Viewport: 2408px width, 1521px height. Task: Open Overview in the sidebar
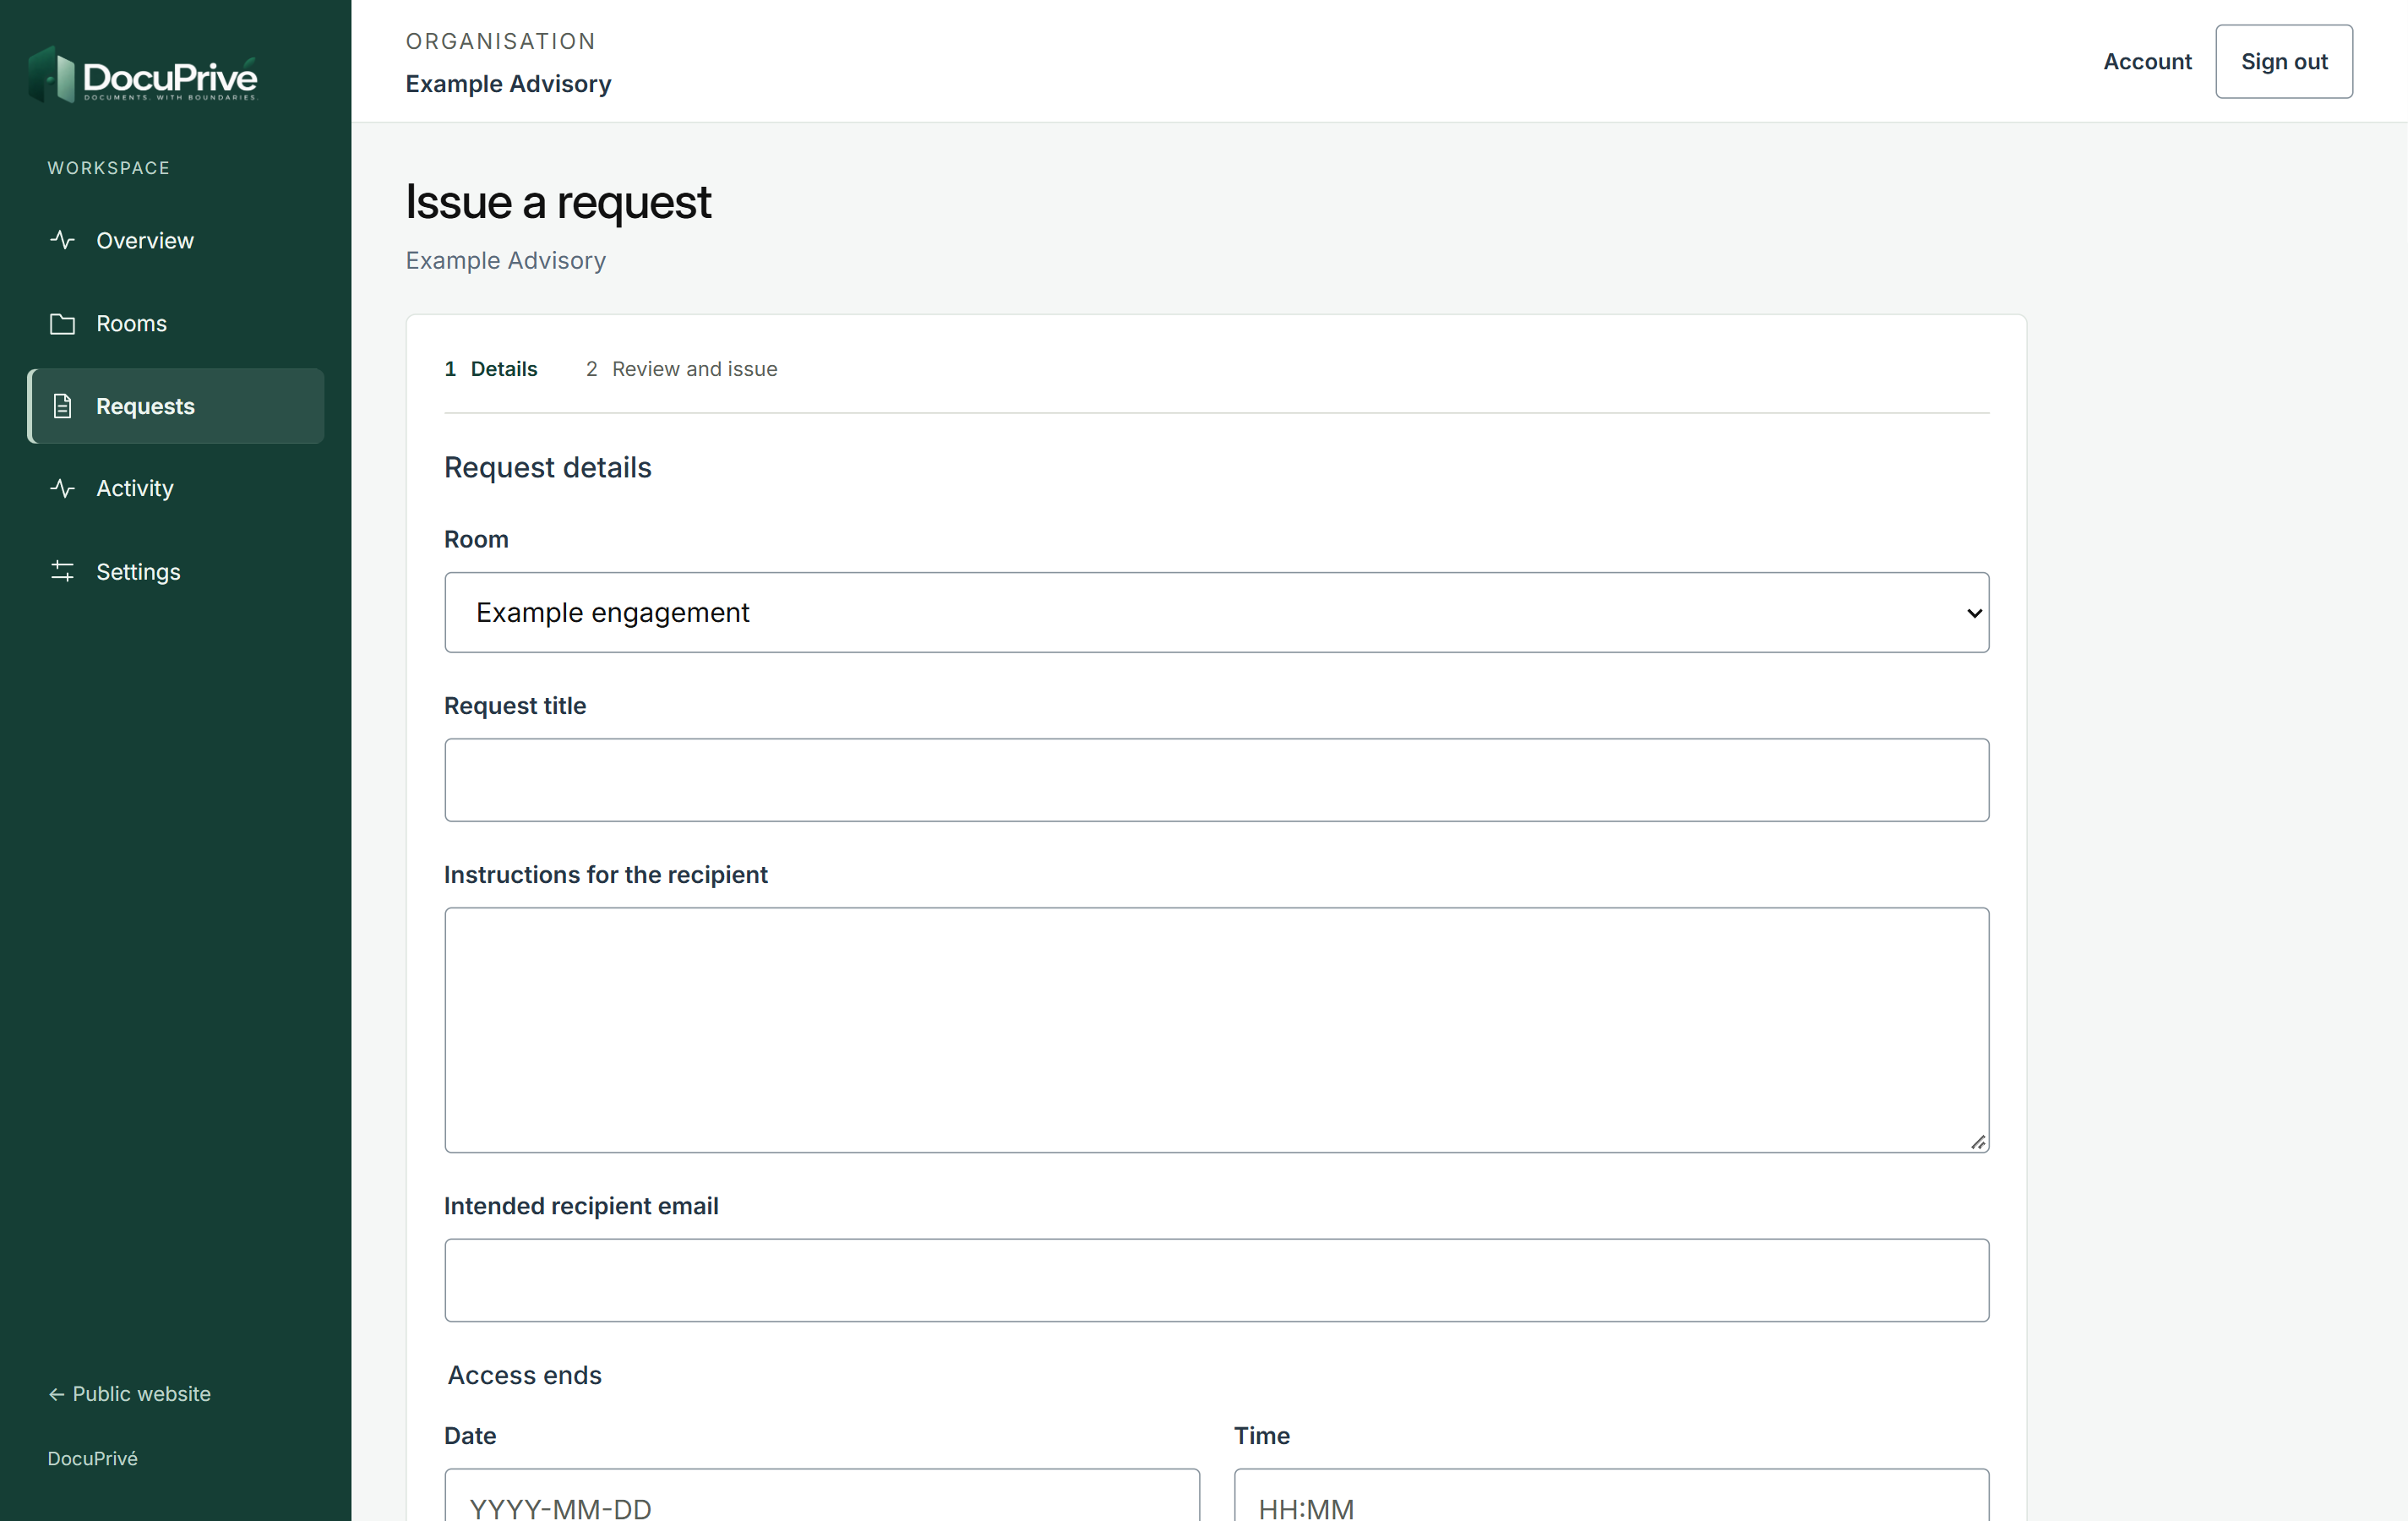tap(176, 240)
